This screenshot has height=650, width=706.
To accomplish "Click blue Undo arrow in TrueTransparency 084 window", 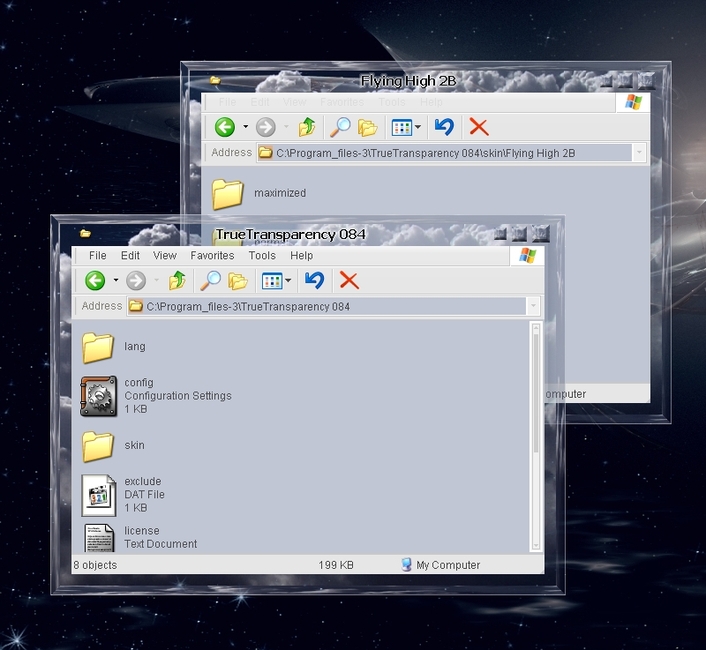I will coord(314,280).
